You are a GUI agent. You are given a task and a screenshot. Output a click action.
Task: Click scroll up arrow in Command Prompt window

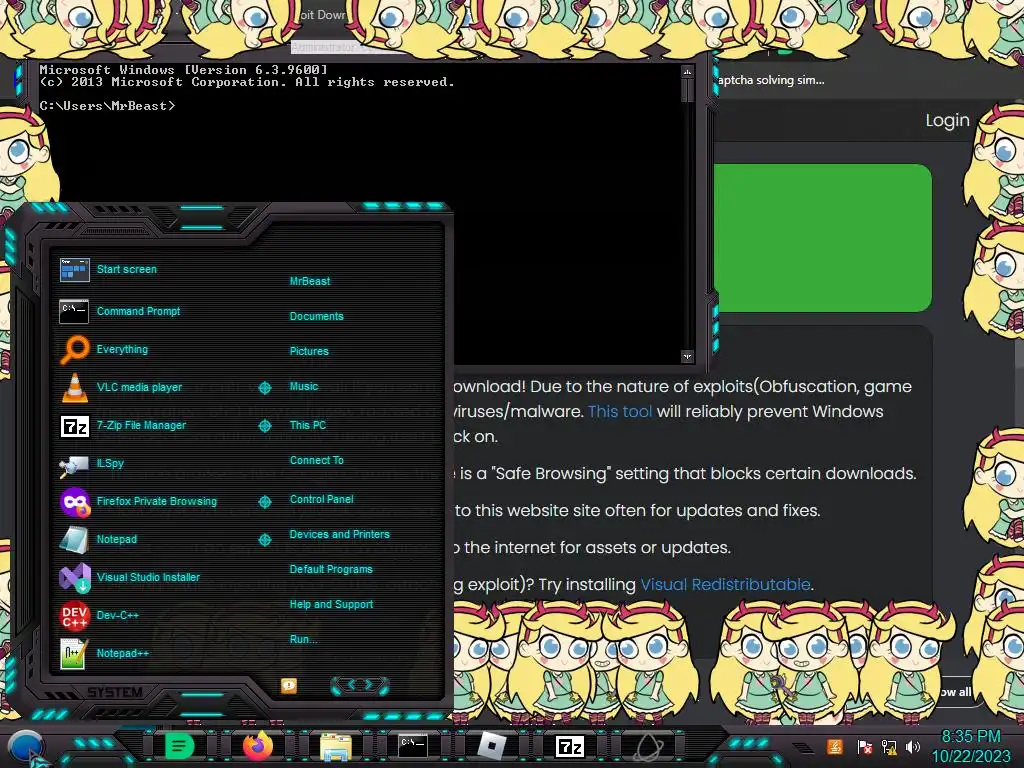click(x=687, y=72)
